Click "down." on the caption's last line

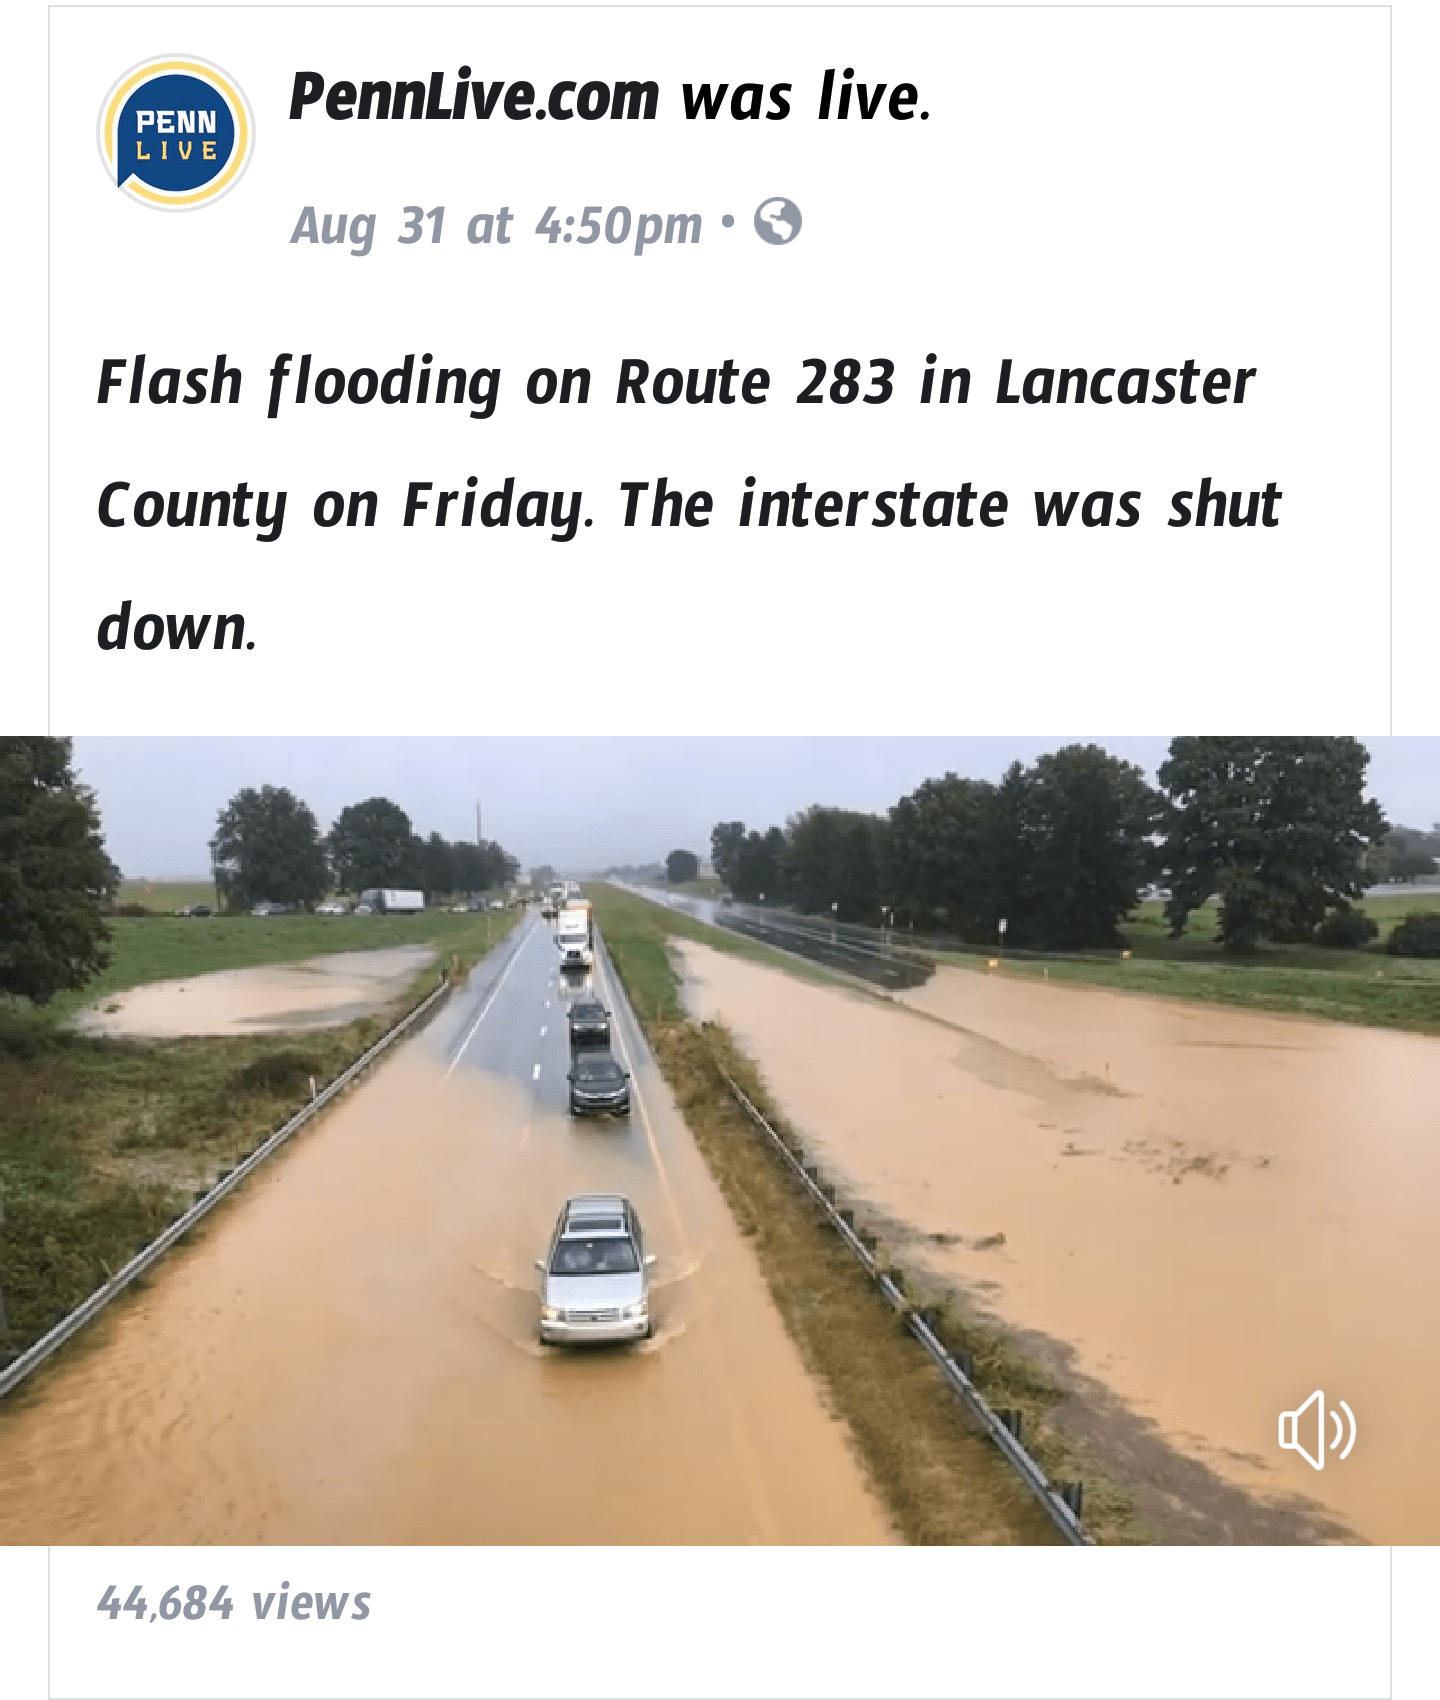click(177, 628)
